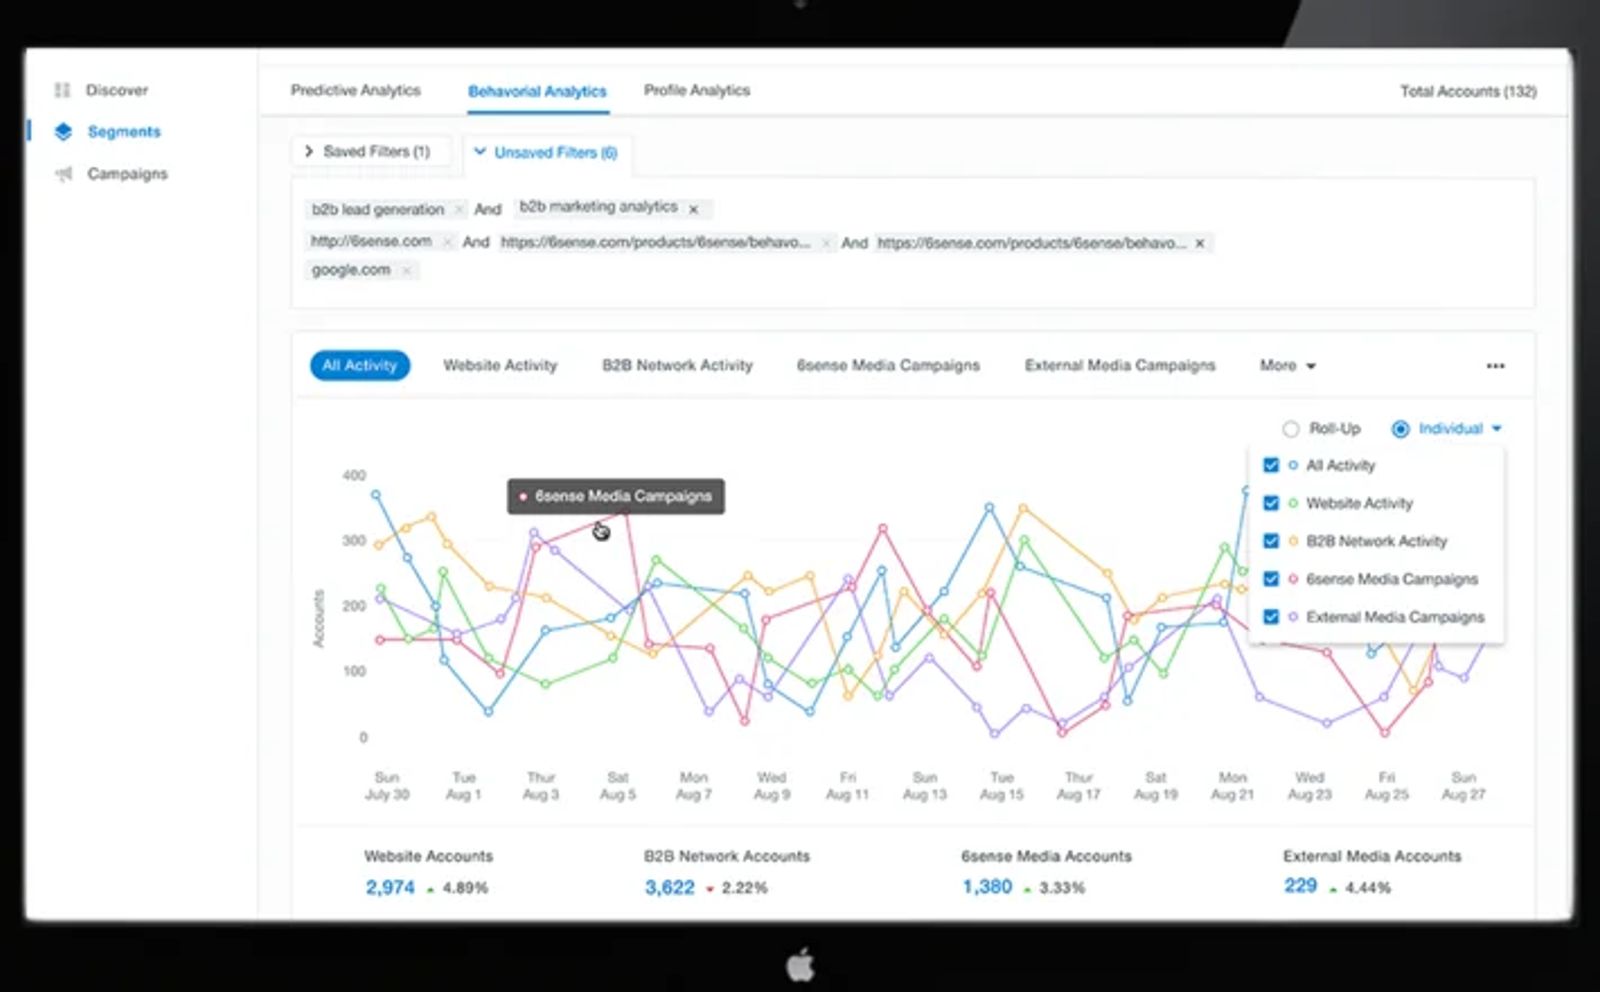1600x992 pixels.
Task: Select the All Activity pill
Action: click(360, 365)
